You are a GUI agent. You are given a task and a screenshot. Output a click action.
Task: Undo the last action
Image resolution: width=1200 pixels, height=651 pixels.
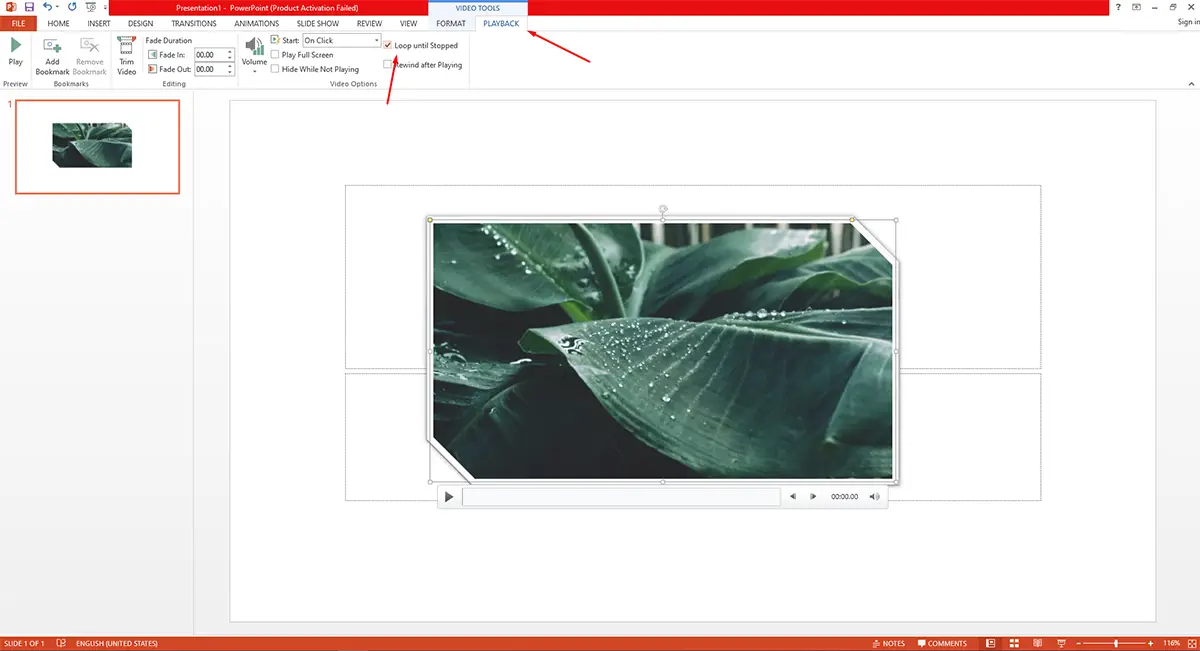47,7
